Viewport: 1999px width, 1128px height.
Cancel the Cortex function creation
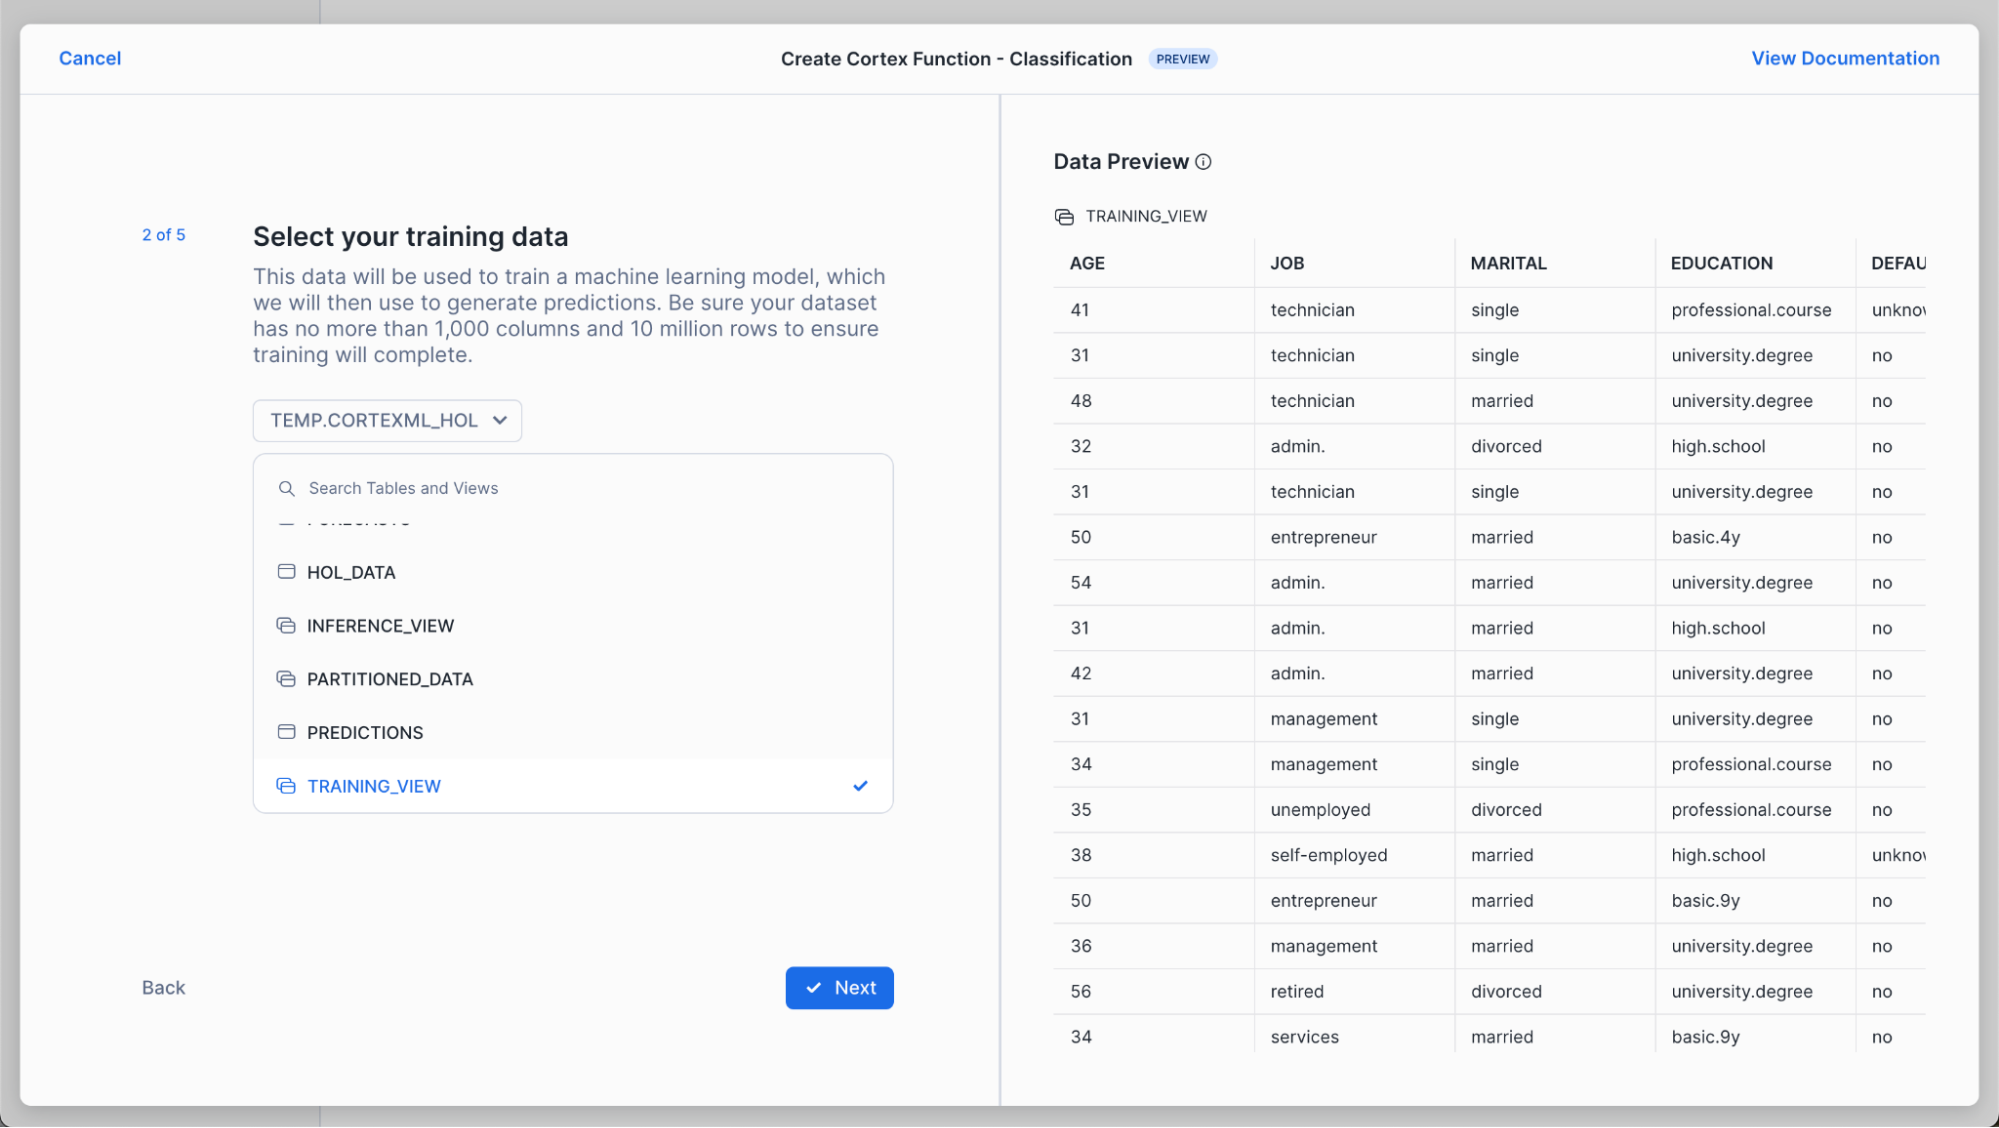click(x=90, y=58)
